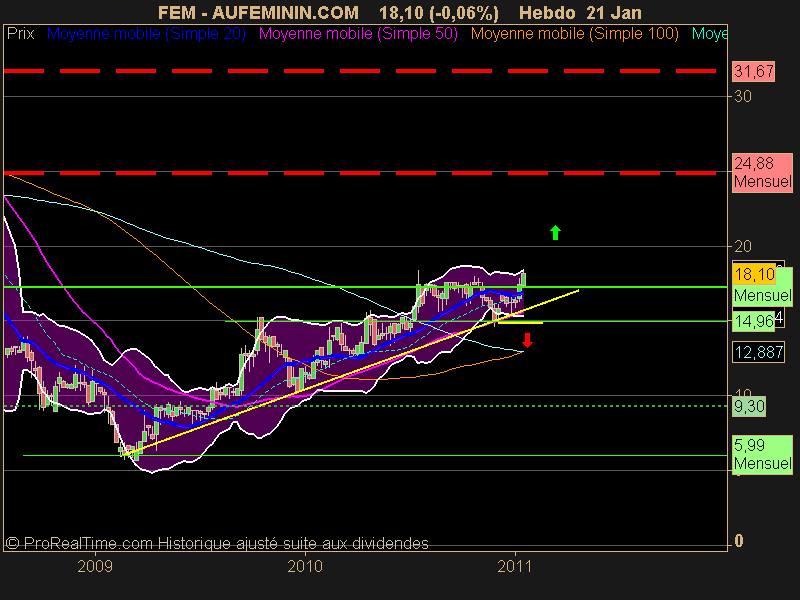
Task: Click the ProRealTime.com copyright text
Action: tap(217, 543)
